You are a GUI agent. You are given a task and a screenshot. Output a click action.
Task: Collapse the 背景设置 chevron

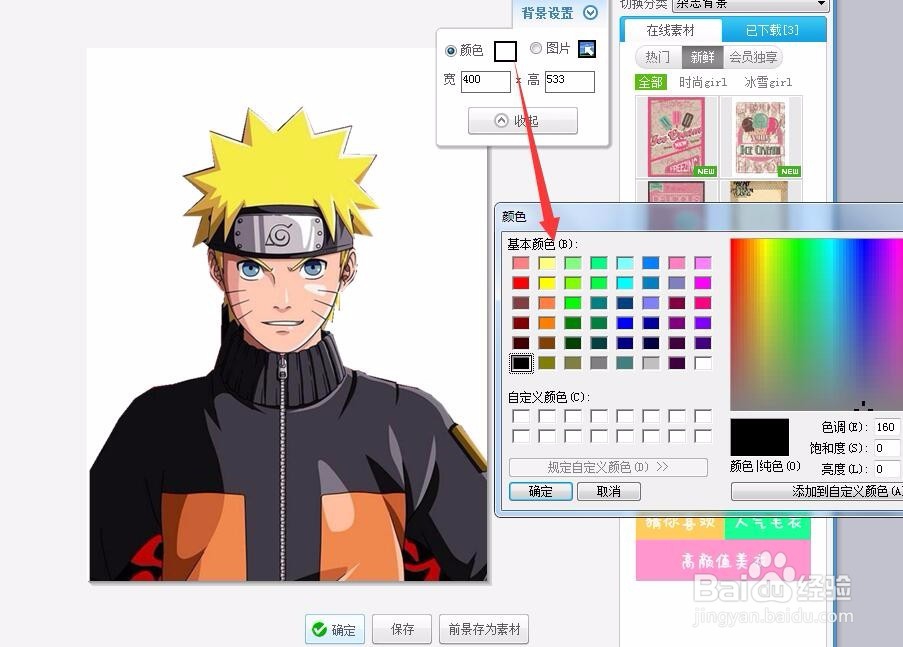590,12
